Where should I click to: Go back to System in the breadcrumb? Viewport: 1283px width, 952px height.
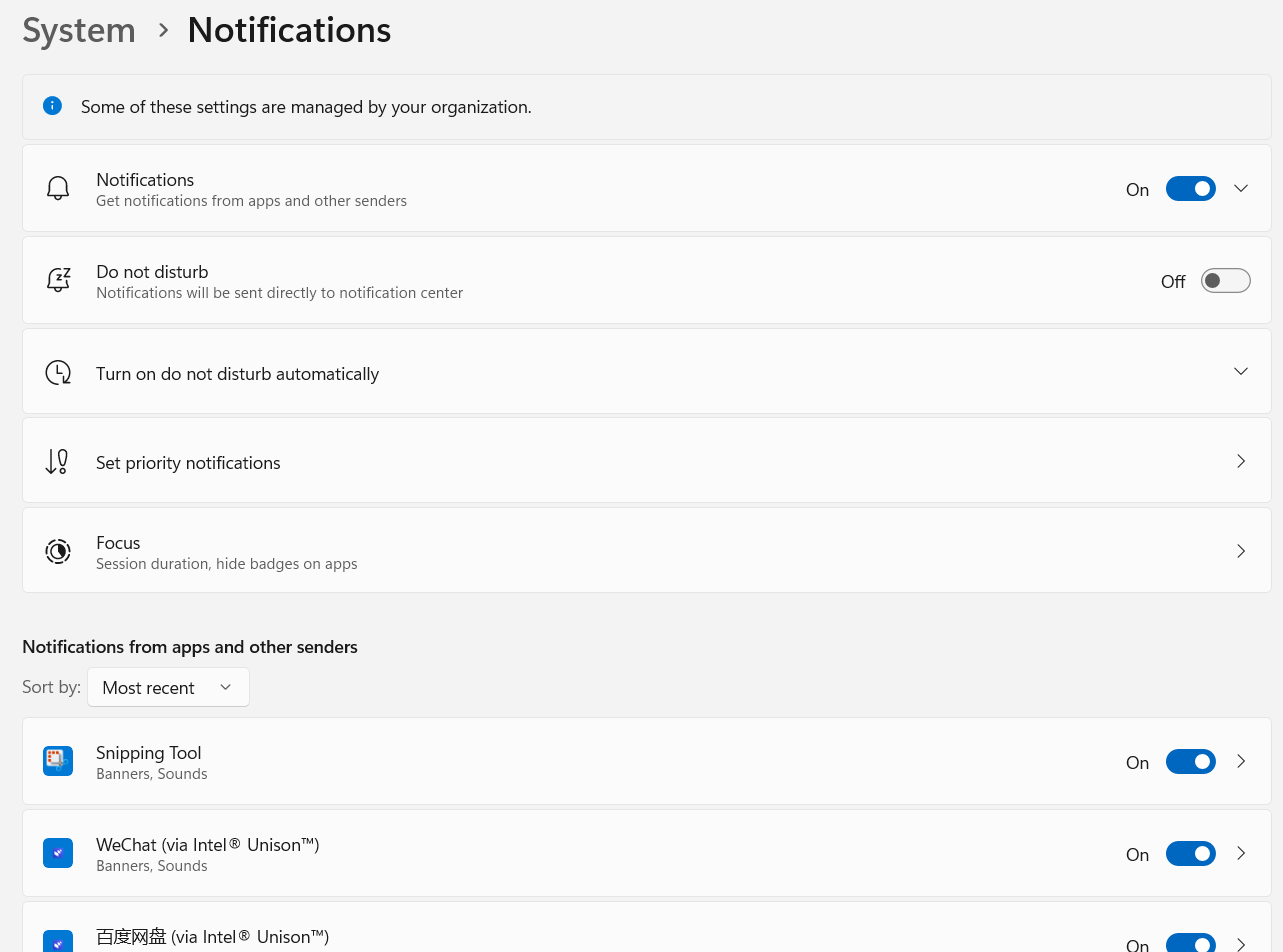pyautogui.click(x=79, y=30)
